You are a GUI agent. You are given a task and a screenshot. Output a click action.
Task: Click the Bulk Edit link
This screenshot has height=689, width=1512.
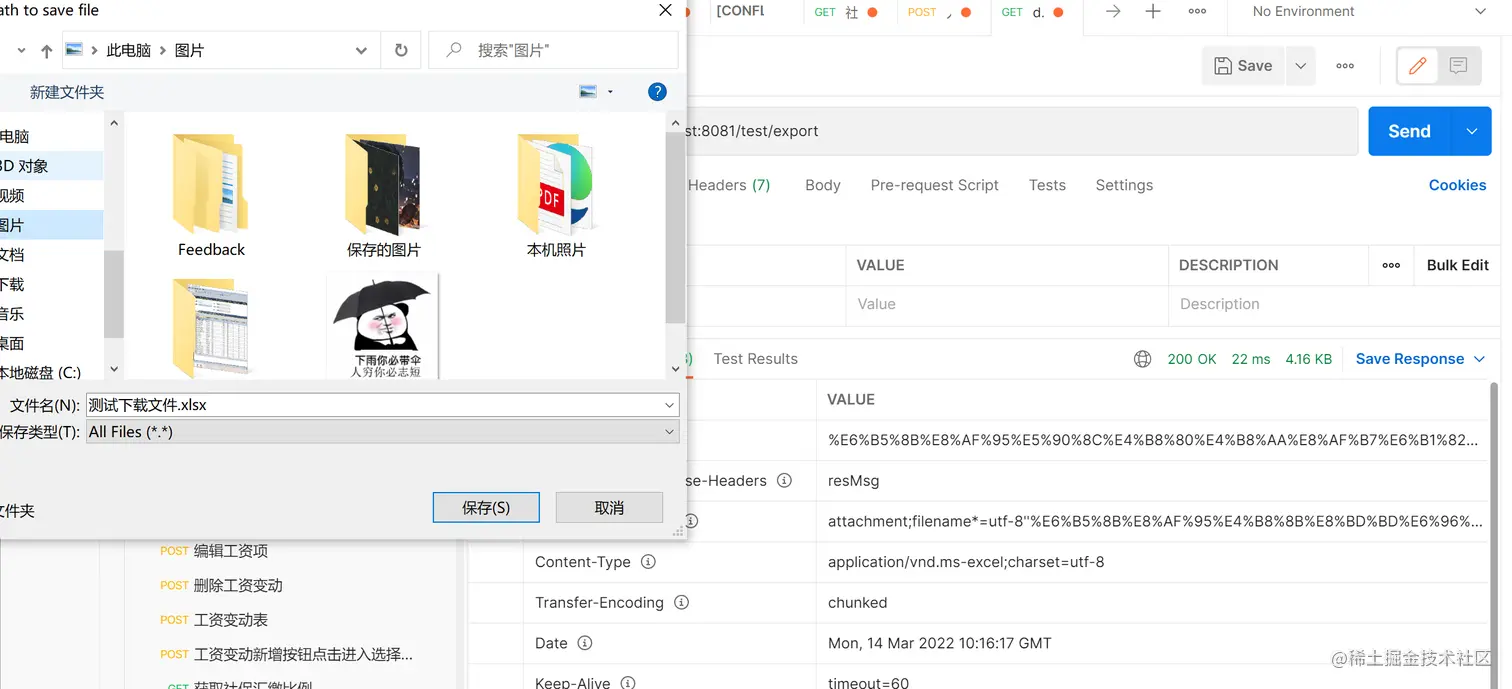[1458, 265]
